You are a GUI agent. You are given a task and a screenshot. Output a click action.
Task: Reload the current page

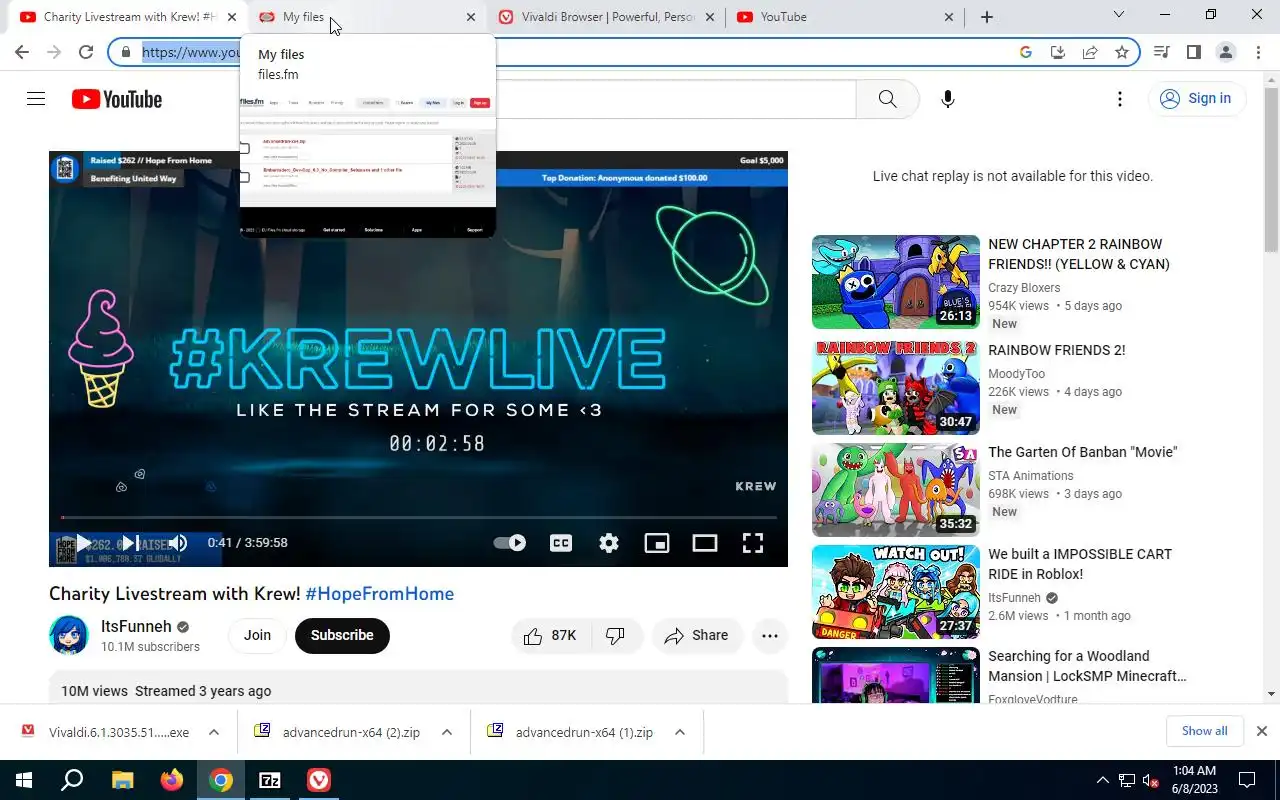tap(86, 52)
